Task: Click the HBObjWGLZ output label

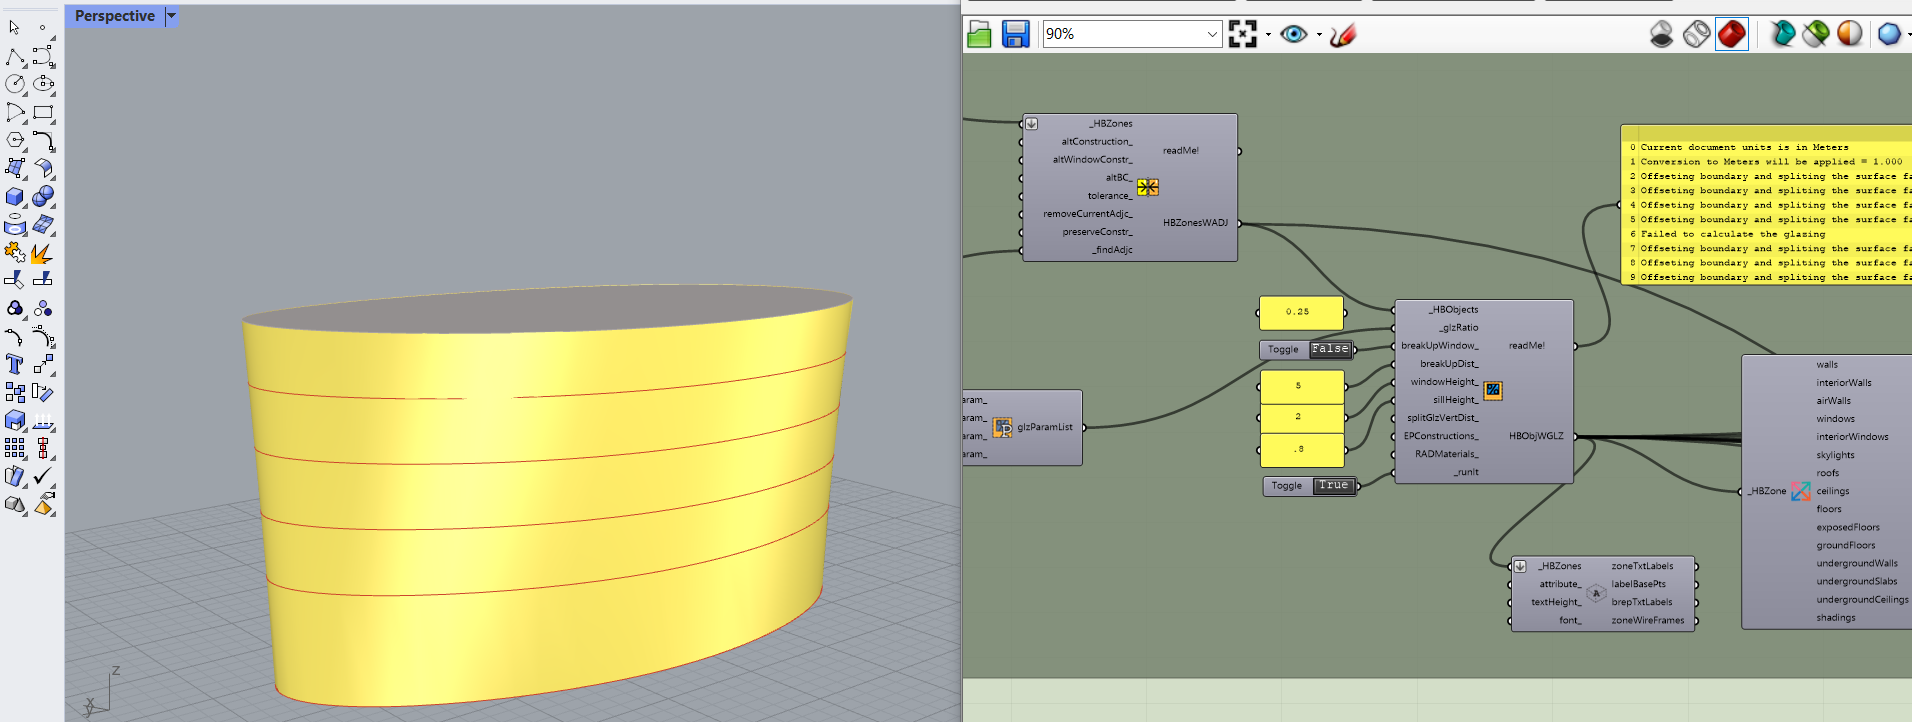Action: pos(1536,436)
